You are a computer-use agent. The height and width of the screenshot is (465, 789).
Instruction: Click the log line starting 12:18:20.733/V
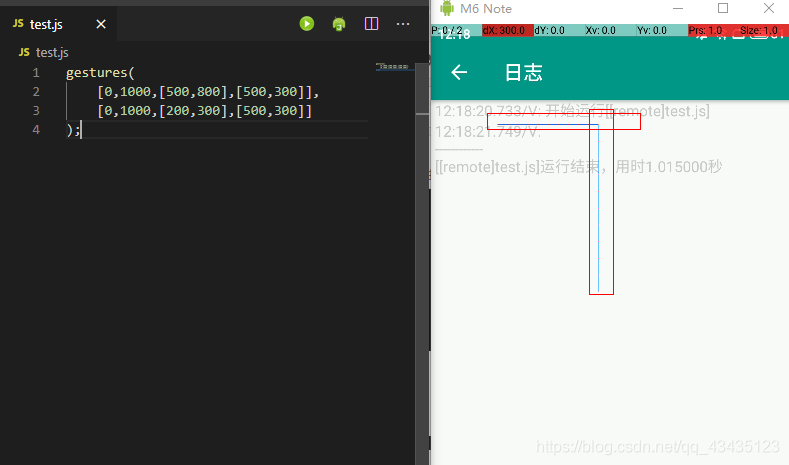click(572, 111)
